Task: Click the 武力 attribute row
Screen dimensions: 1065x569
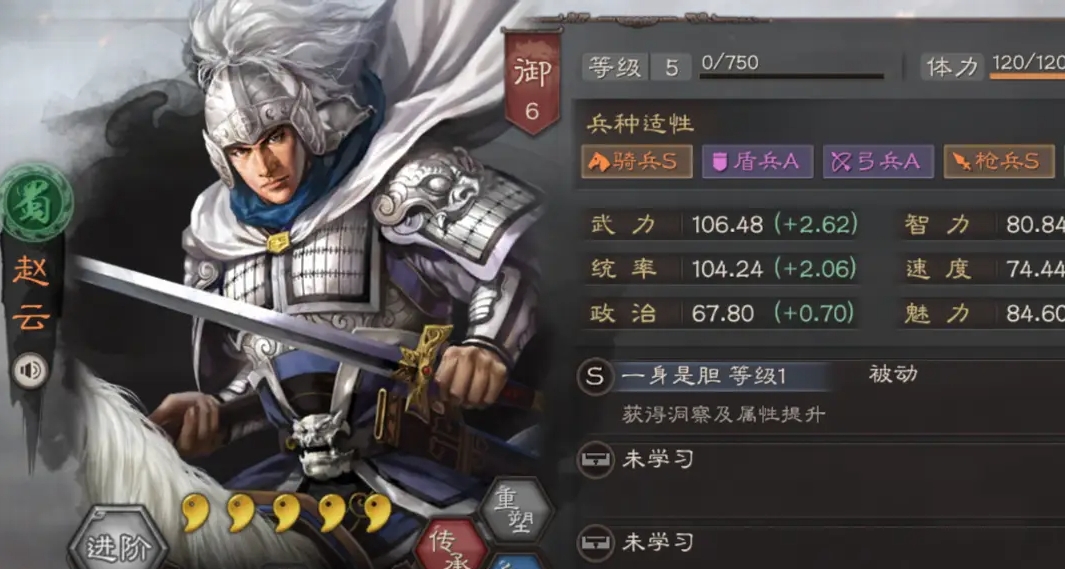Action: (x=722, y=225)
